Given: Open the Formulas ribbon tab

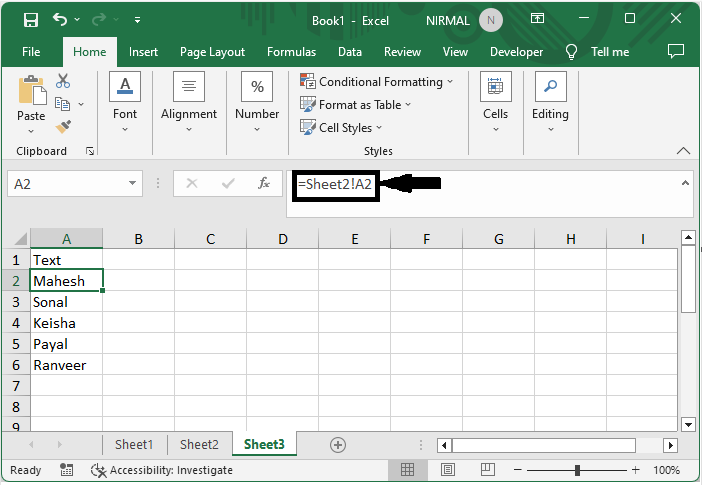Looking at the screenshot, I should pyautogui.click(x=291, y=52).
